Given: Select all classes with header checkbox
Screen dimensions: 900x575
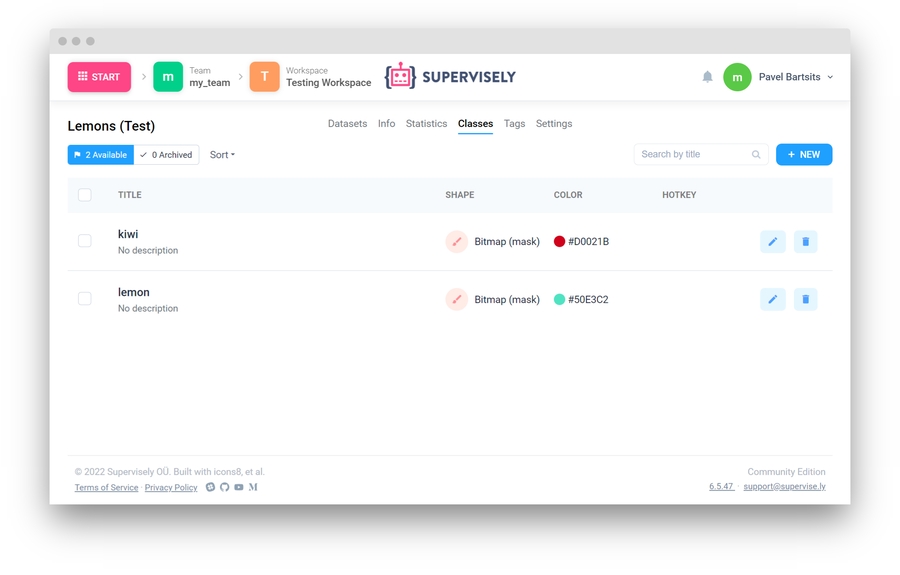Looking at the screenshot, I should [85, 195].
